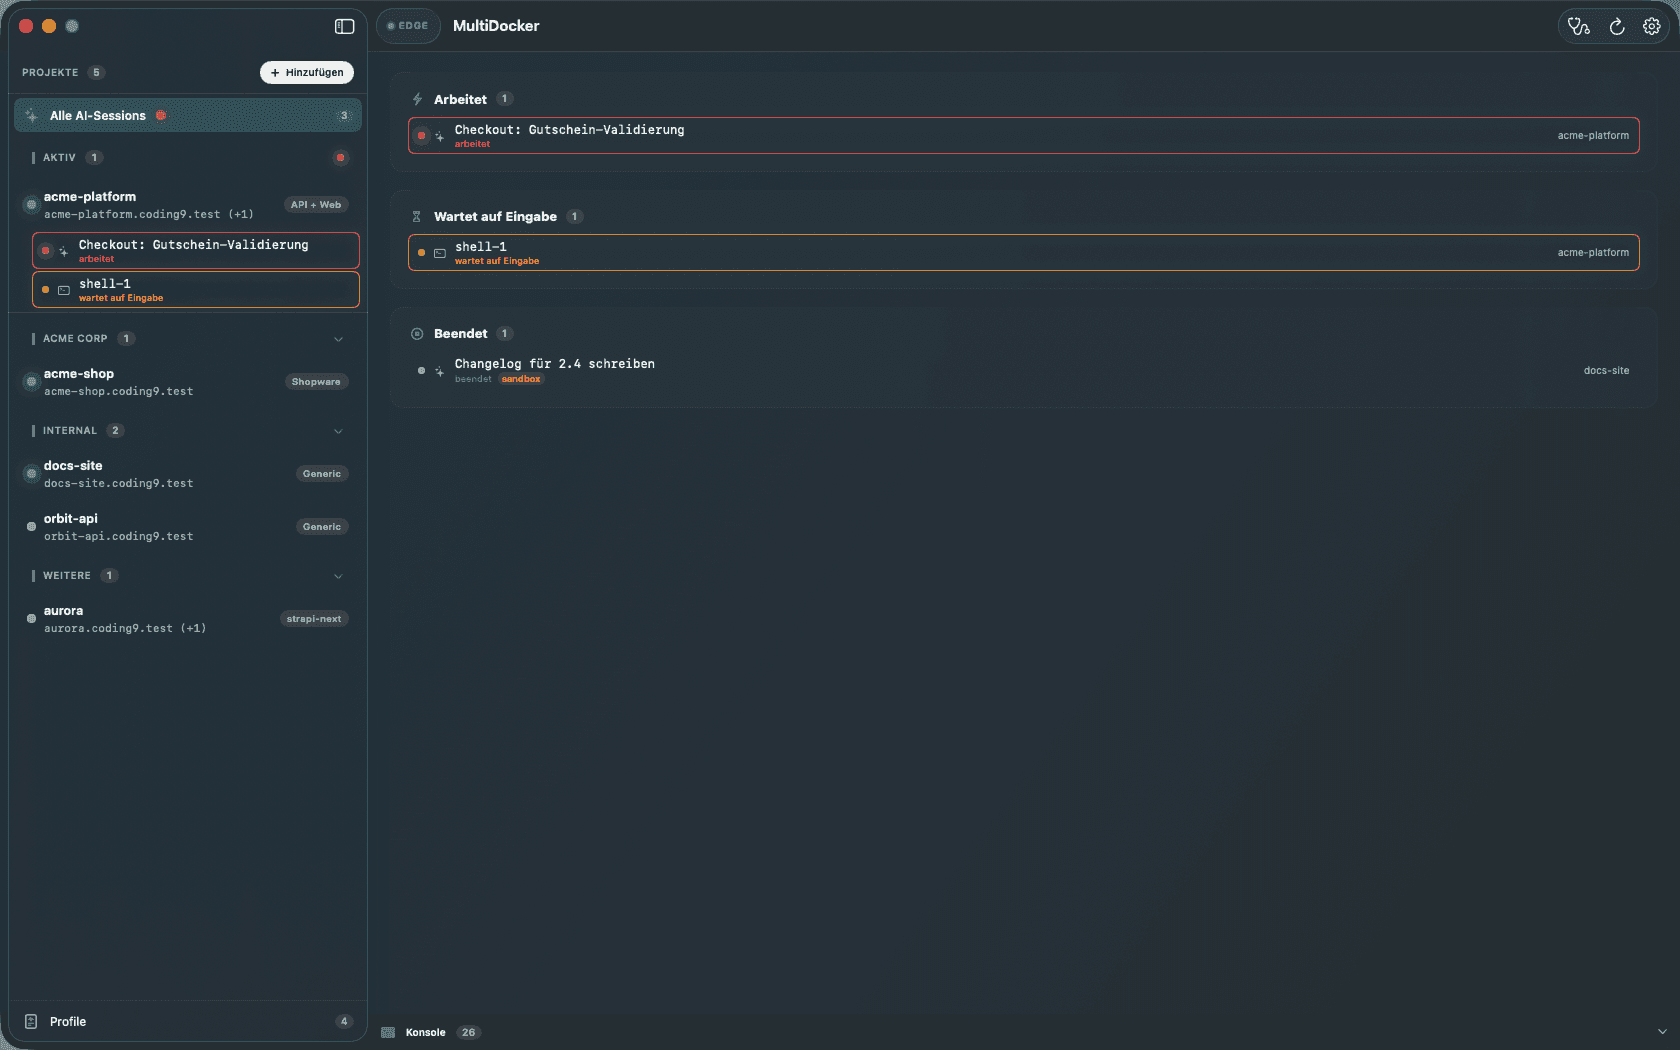This screenshot has width=1680, height=1050.
Task: Click docs-site label on Changelog row
Action: [1606, 370]
